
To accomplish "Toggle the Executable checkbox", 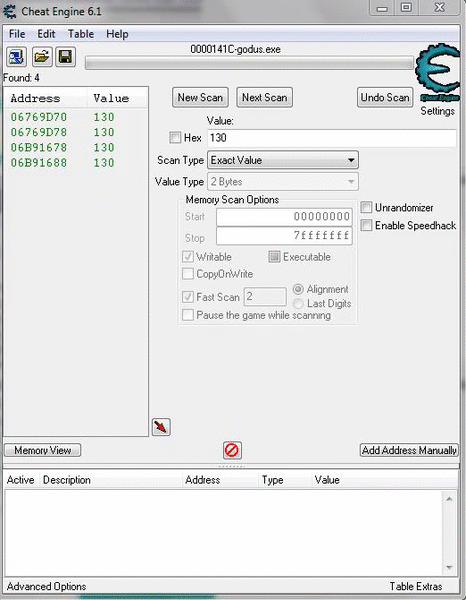I will coord(274,257).
